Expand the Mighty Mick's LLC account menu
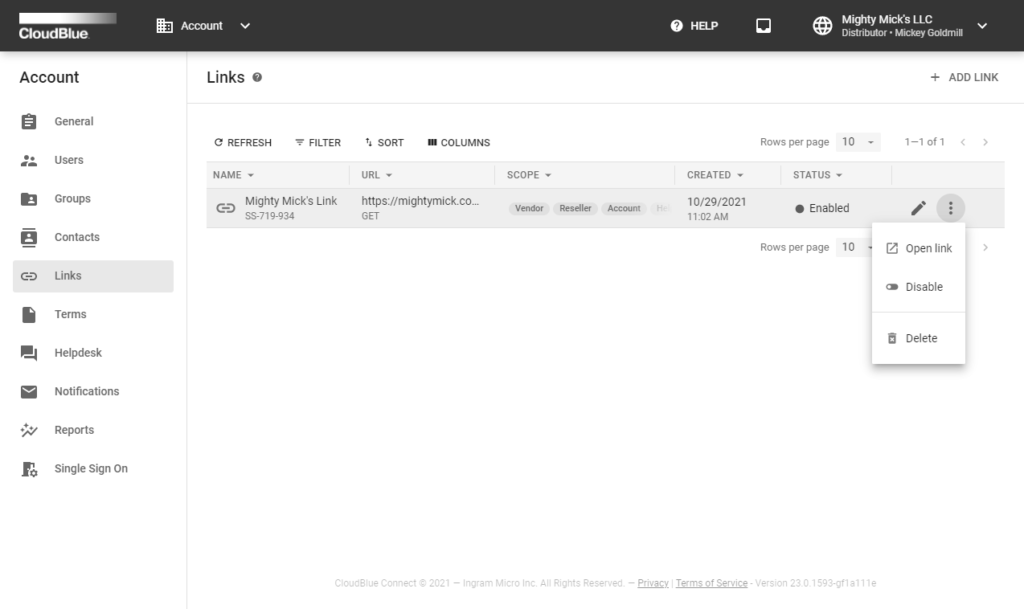This screenshot has height=609, width=1024. point(981,26)
